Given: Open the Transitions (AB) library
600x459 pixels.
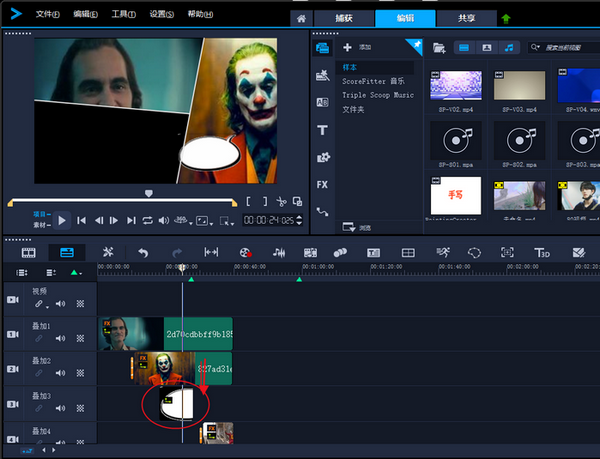Looking at the screenshot, I should (x=323, y=102).
